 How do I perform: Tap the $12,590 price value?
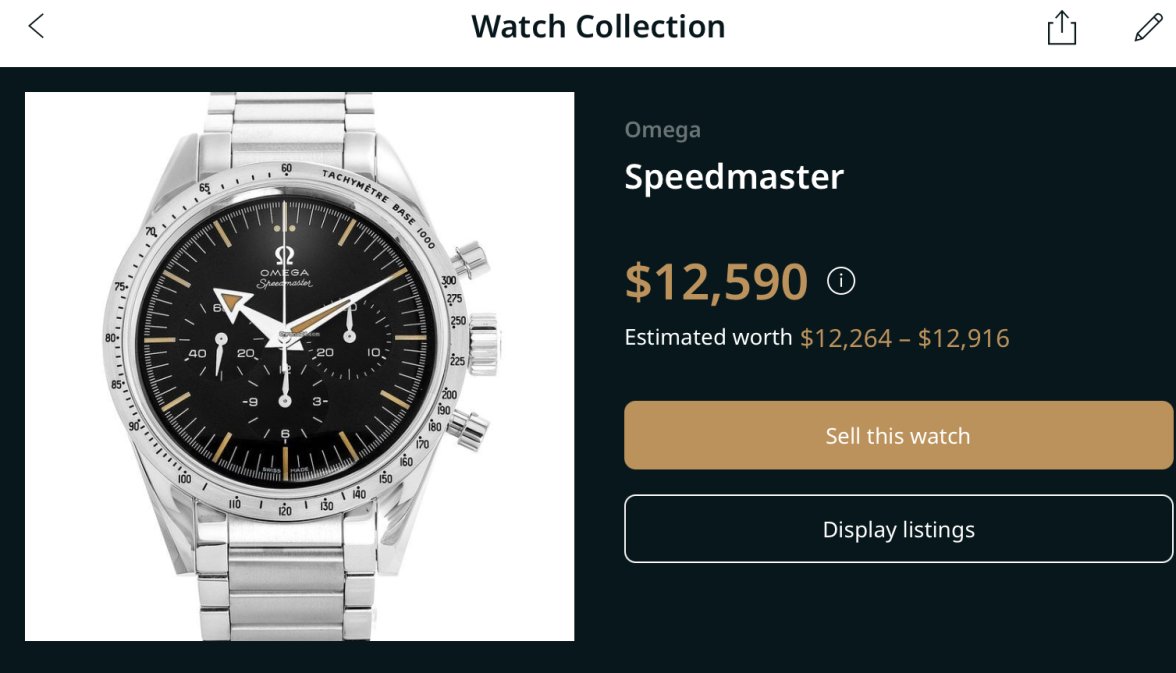[x=716, y=282]
